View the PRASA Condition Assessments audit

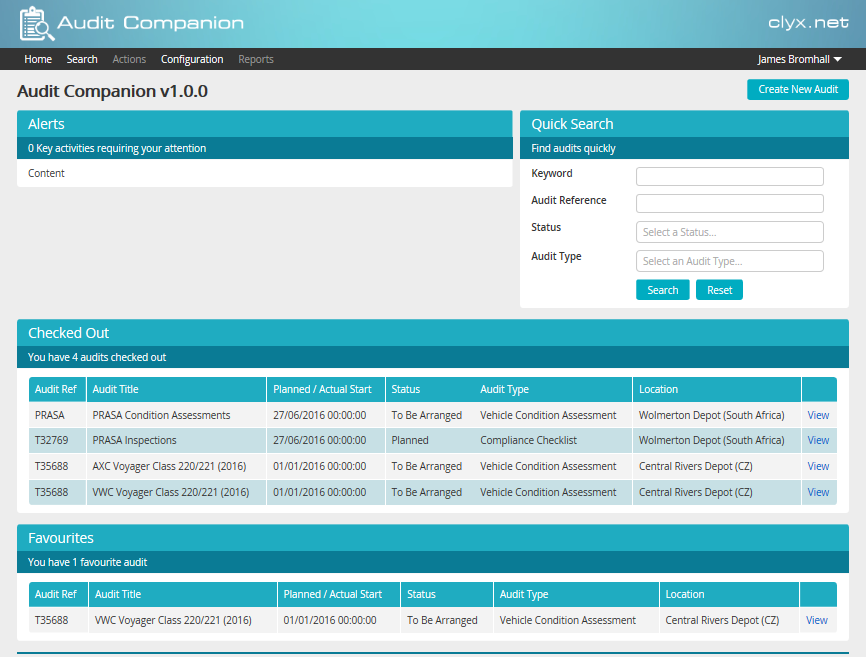click(818, 415)
